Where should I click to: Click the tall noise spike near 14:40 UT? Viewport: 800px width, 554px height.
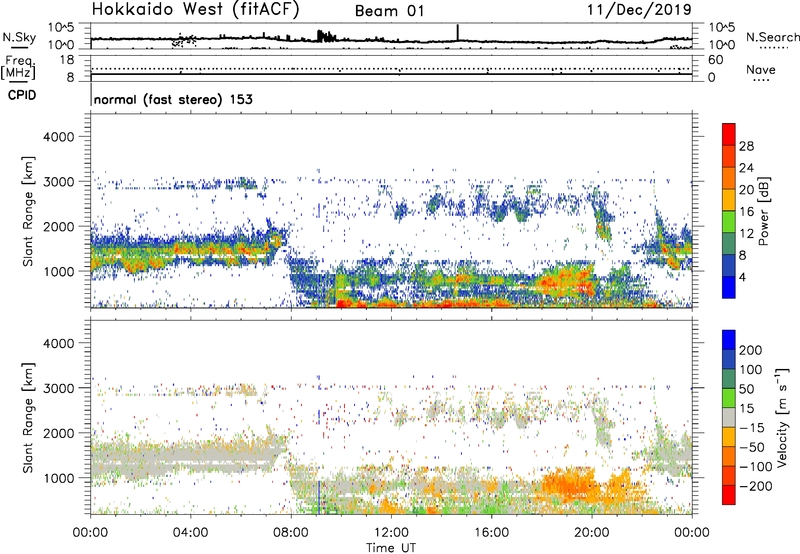click(458, 32)
